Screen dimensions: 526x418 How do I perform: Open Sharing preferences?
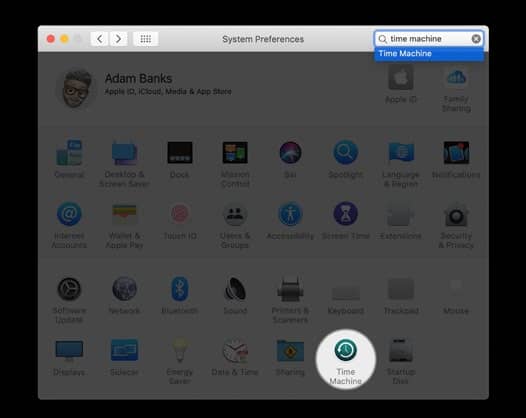coord(290,357)
